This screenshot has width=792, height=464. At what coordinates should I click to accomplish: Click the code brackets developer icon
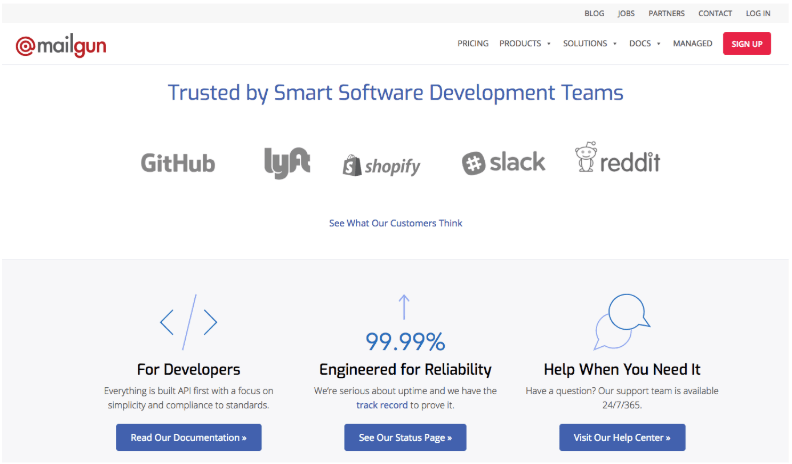pos(188,322)
